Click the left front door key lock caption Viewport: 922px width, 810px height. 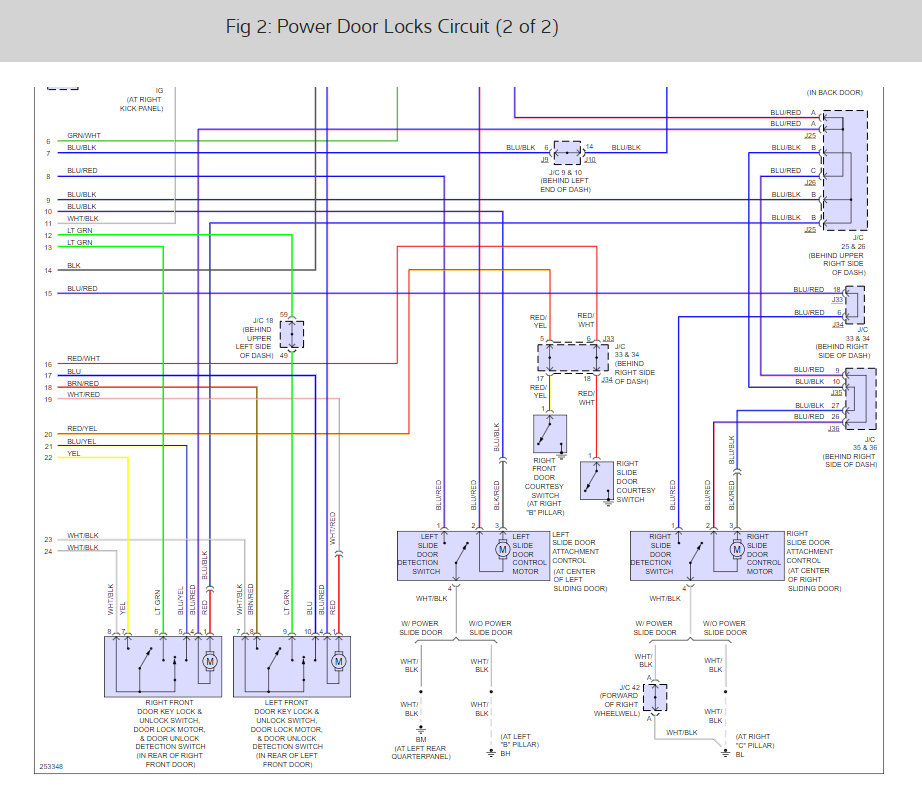tap(287, 733)
